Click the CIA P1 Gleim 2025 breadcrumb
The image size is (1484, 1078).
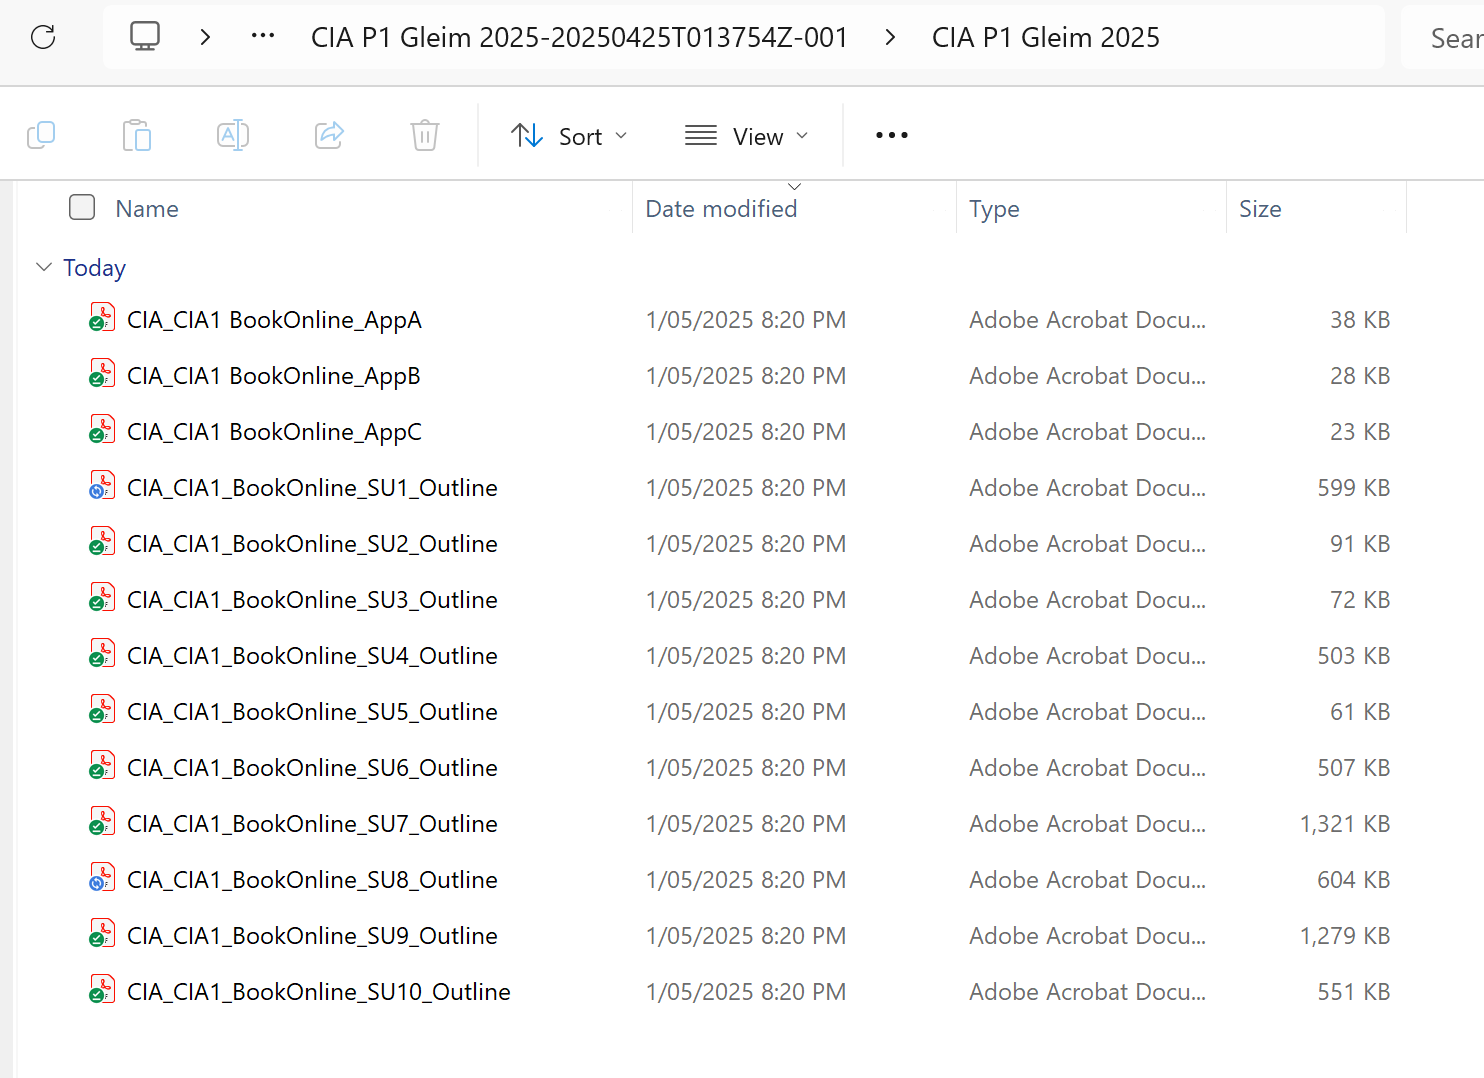(1045, 38)
